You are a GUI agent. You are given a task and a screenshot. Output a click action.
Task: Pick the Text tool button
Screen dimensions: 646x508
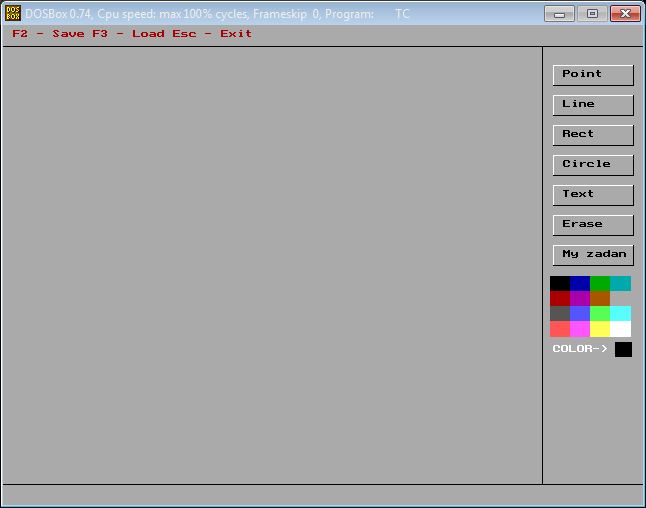pyautogui.click(x=593, y=195)
